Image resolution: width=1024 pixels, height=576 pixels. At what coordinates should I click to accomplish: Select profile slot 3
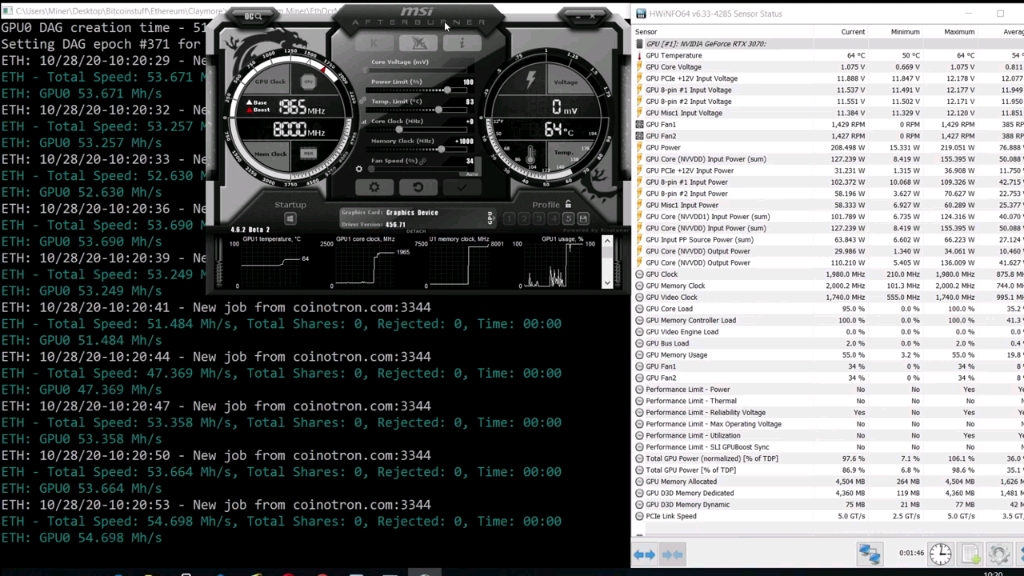539,219
